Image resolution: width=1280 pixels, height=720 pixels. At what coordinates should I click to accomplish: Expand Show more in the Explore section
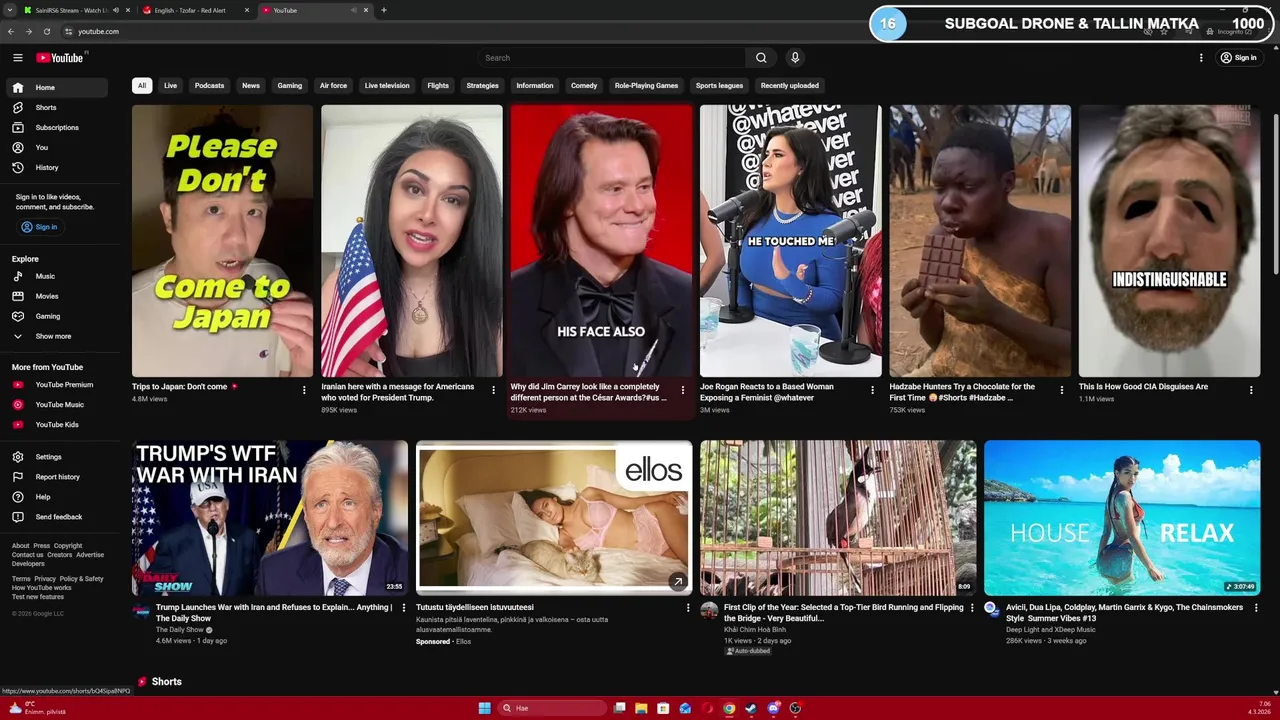56,336
